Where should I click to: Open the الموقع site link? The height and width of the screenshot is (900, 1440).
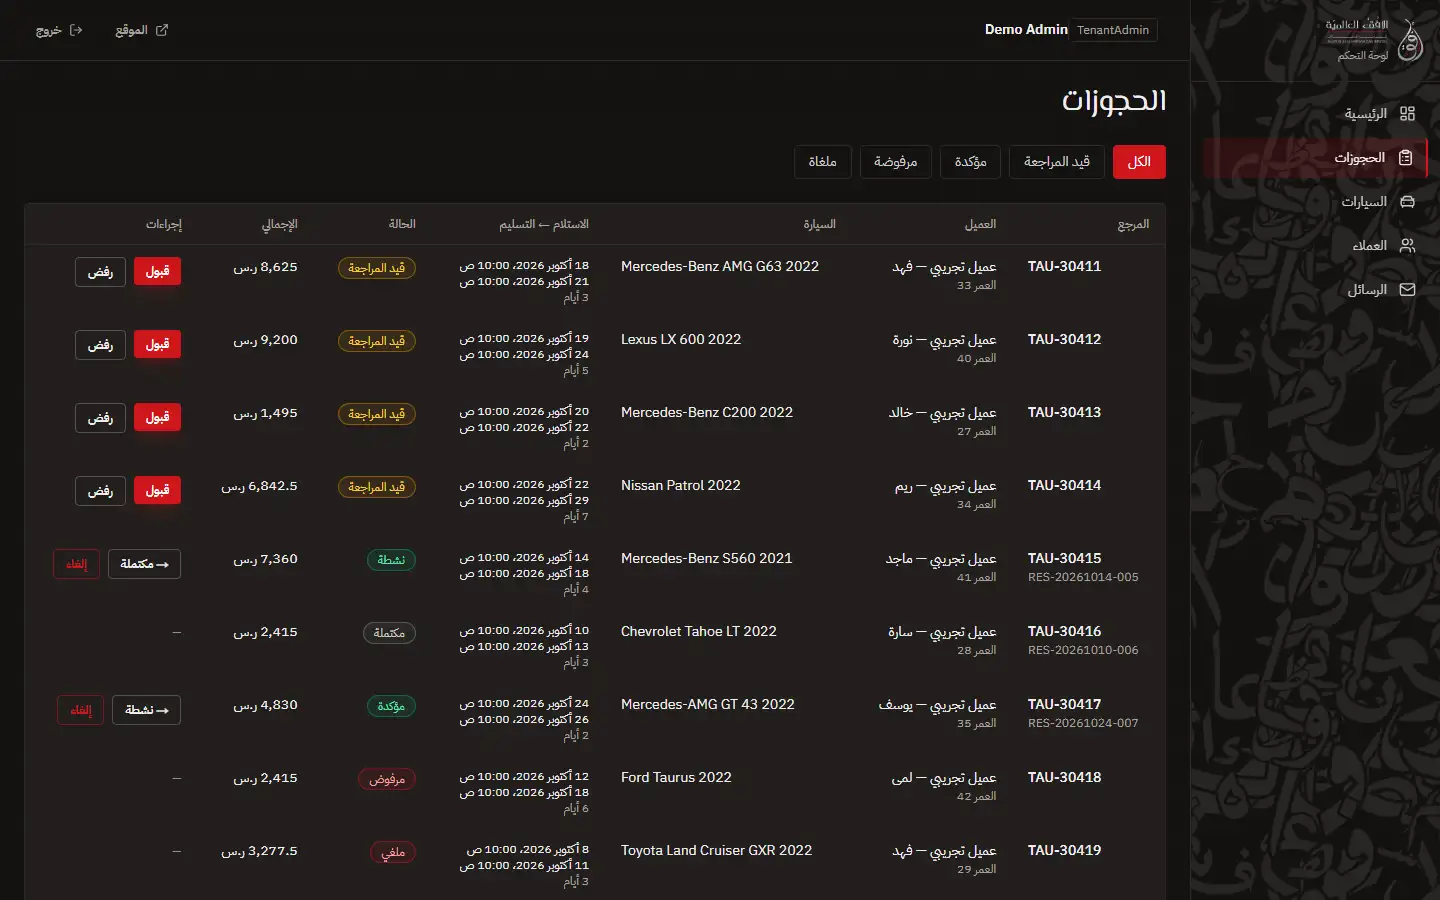(x=141, y=30)
